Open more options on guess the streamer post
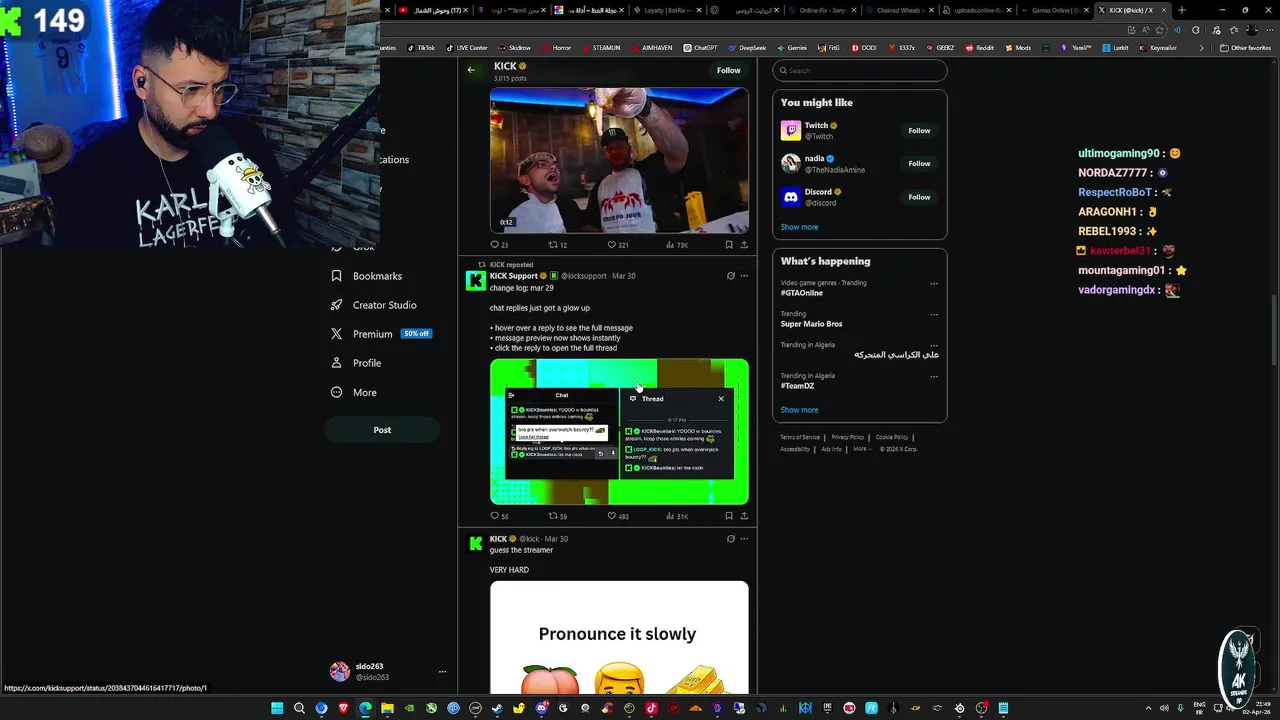Viewport: 1280px width, 720px height. pos(743,539)
